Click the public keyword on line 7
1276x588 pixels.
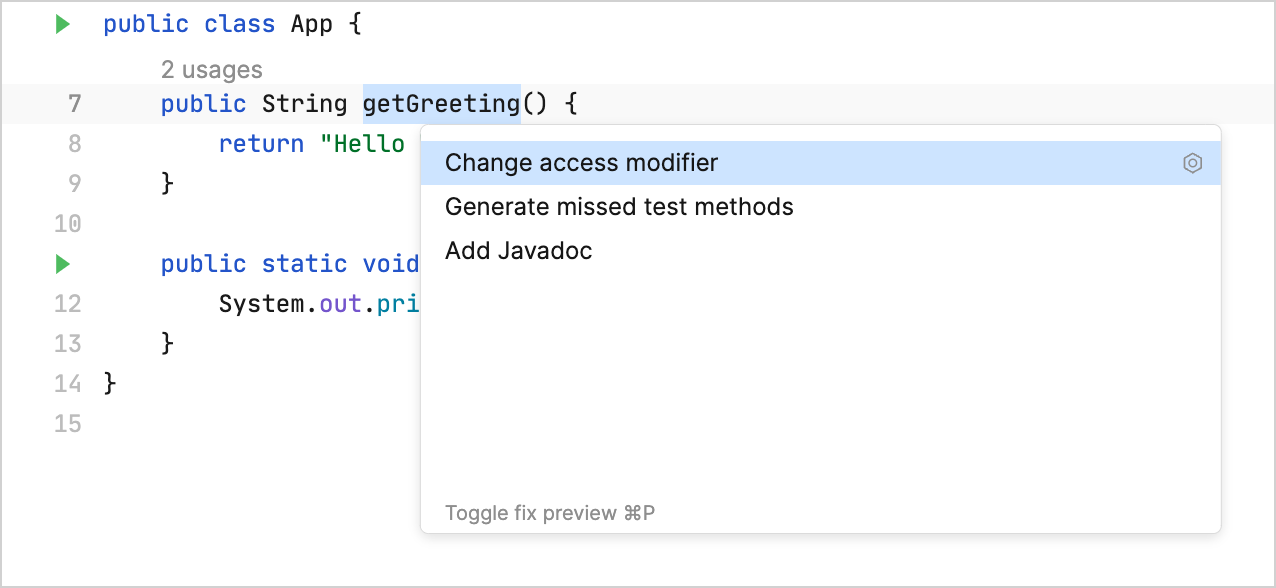[203, 103]
